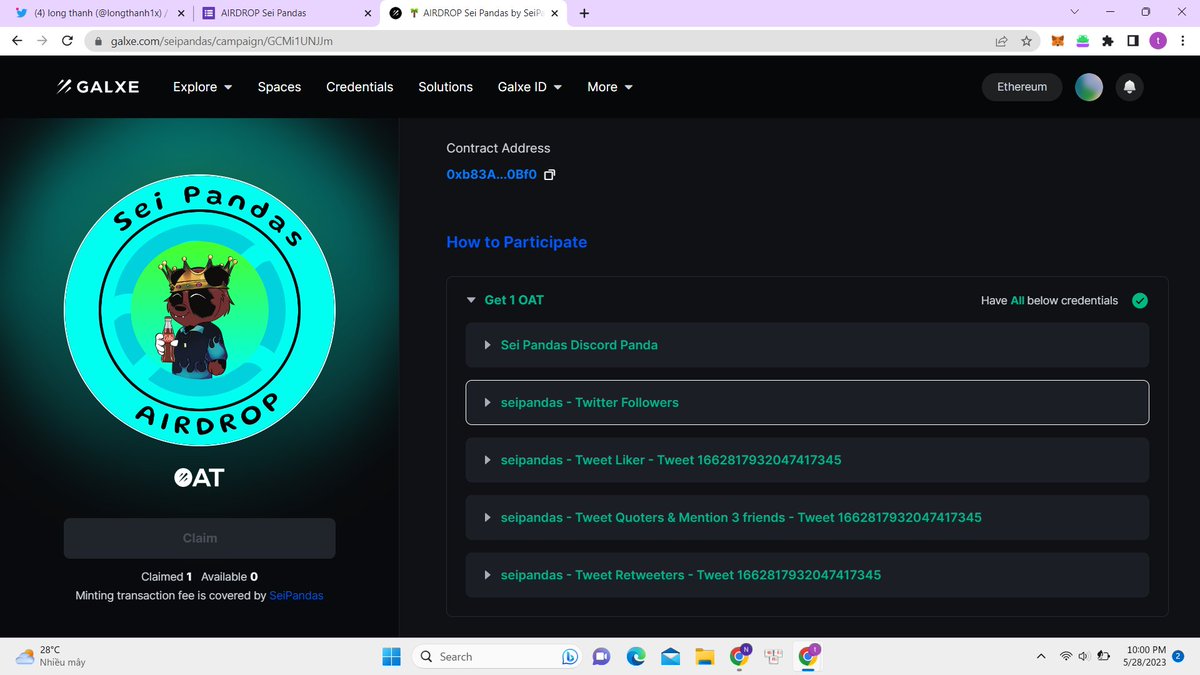The height and width of the screenshot is (675, 1200).
Task: Open the notification count badge
Action: click(x=1178, y=656)
